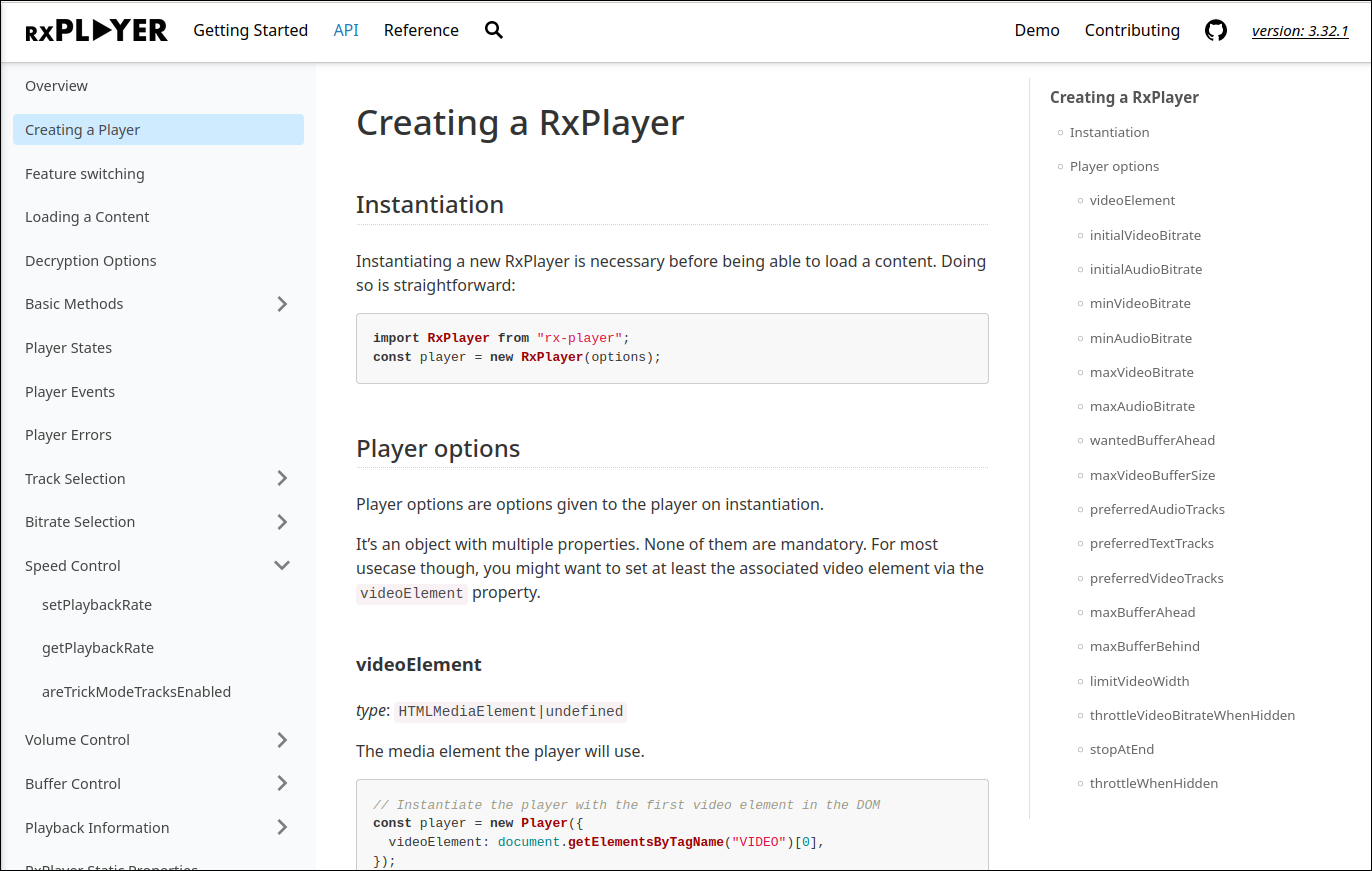Jump to preferredAudioTracks in contents

[x=1157, y=509]
